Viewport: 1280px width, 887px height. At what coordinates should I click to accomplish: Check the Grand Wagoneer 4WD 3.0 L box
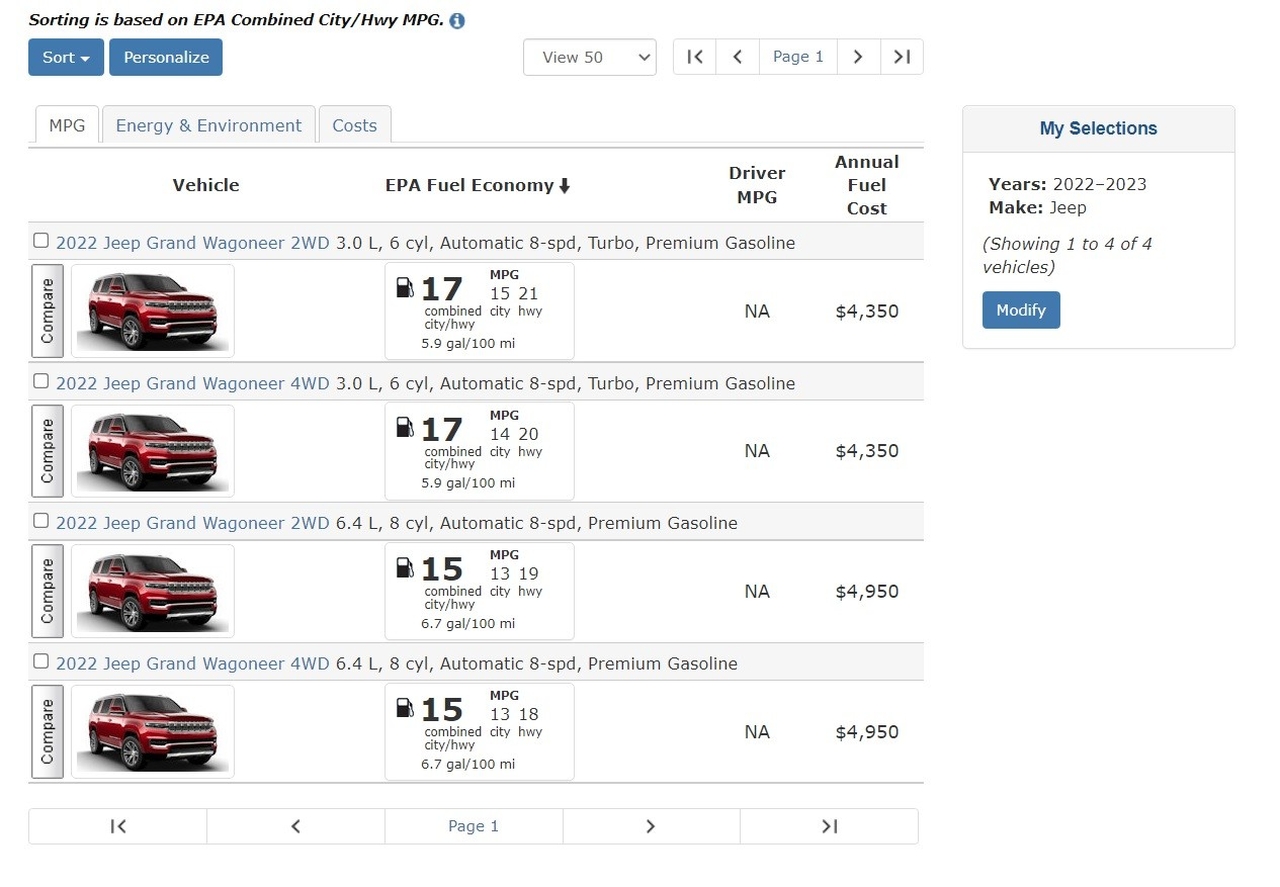pos(41,380)
